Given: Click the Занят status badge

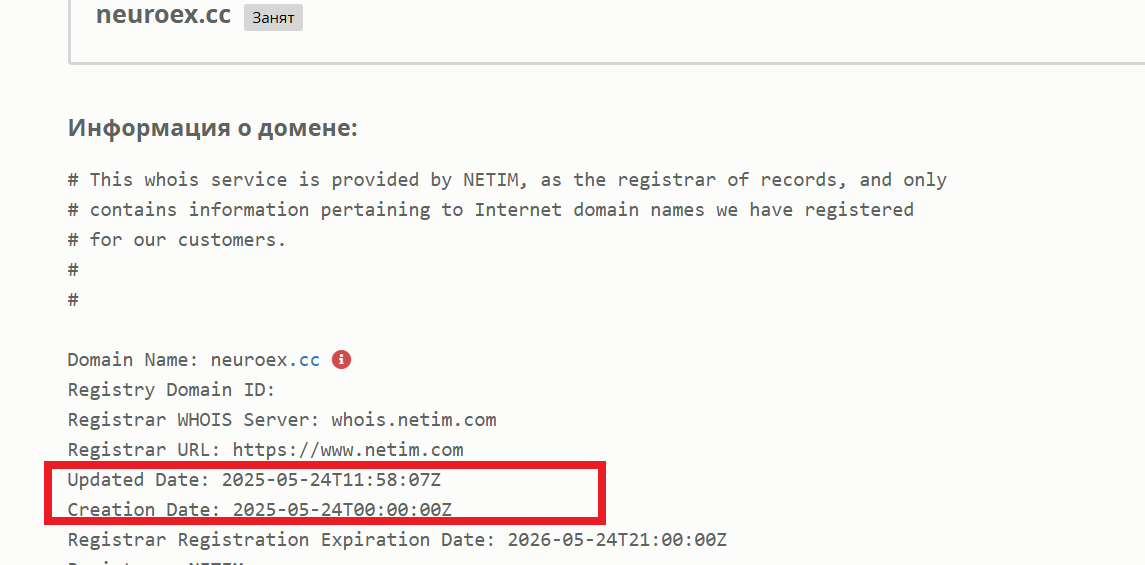Looking at the screenshot, I should tap(273, 18).
